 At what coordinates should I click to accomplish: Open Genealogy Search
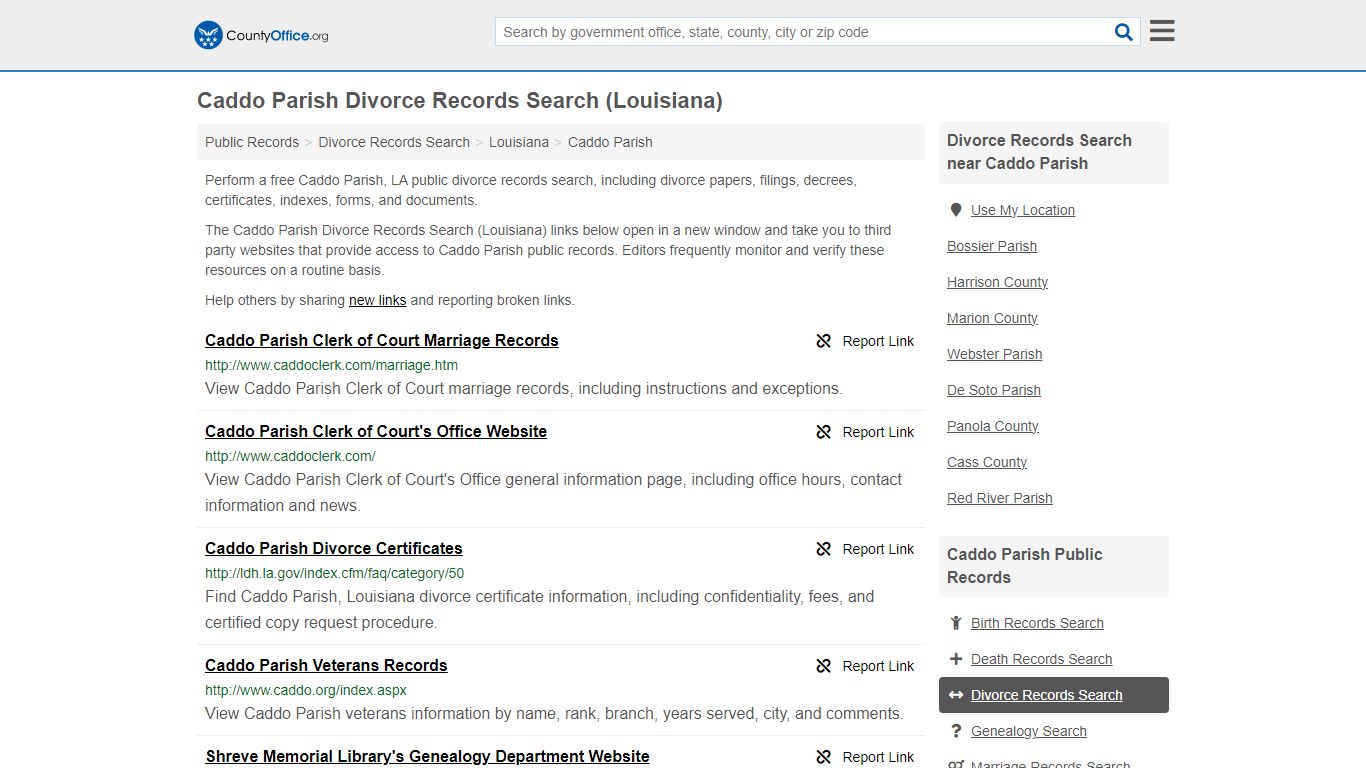(1029, 731)
